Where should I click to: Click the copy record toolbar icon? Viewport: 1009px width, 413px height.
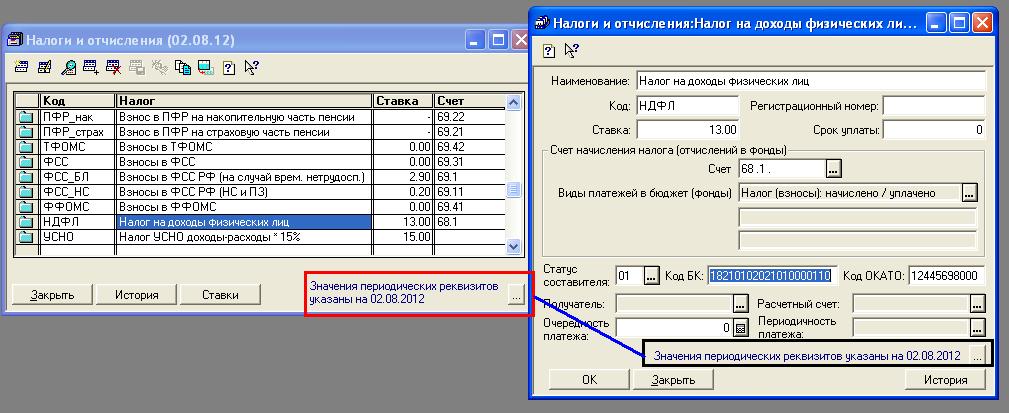[x=181, y=68]
